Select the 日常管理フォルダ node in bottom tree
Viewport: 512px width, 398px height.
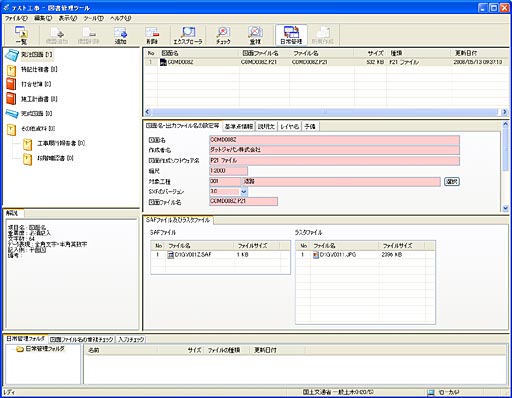click(x=45, y=349)
